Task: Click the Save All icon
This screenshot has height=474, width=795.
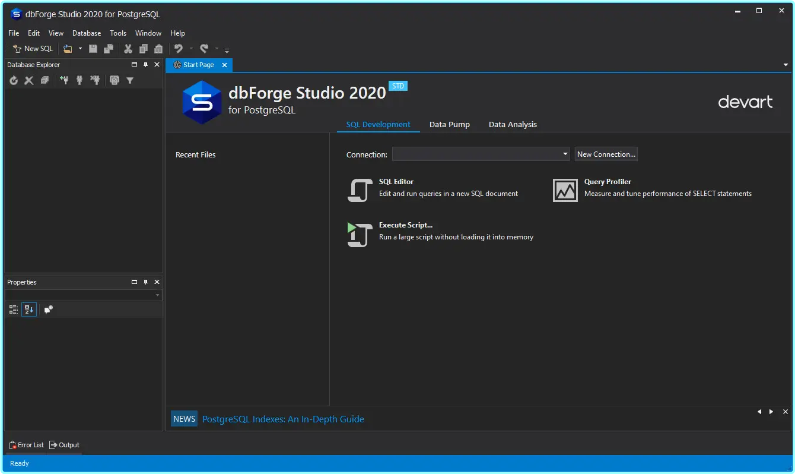Action: click(109, 49)
